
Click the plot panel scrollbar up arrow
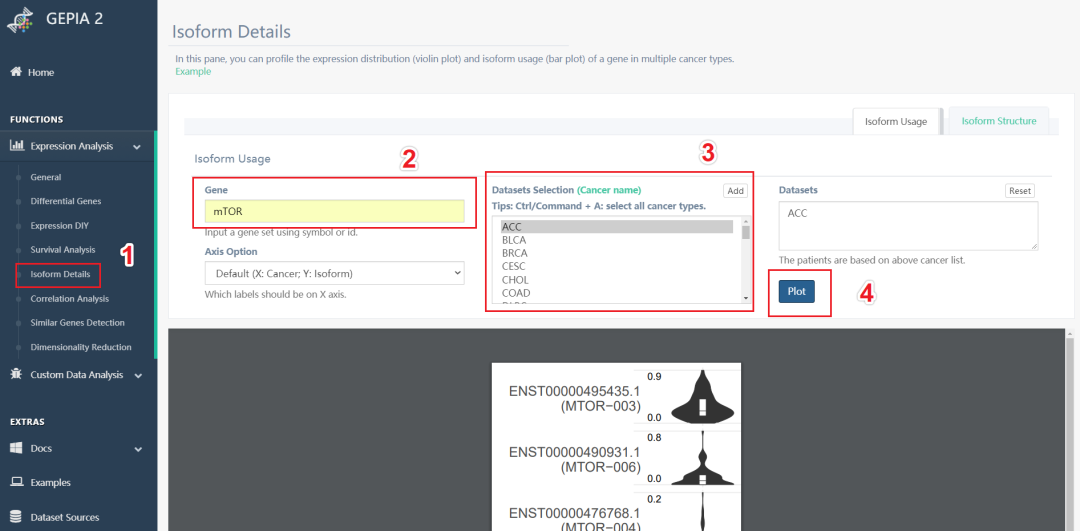(x=1068, y=335)
